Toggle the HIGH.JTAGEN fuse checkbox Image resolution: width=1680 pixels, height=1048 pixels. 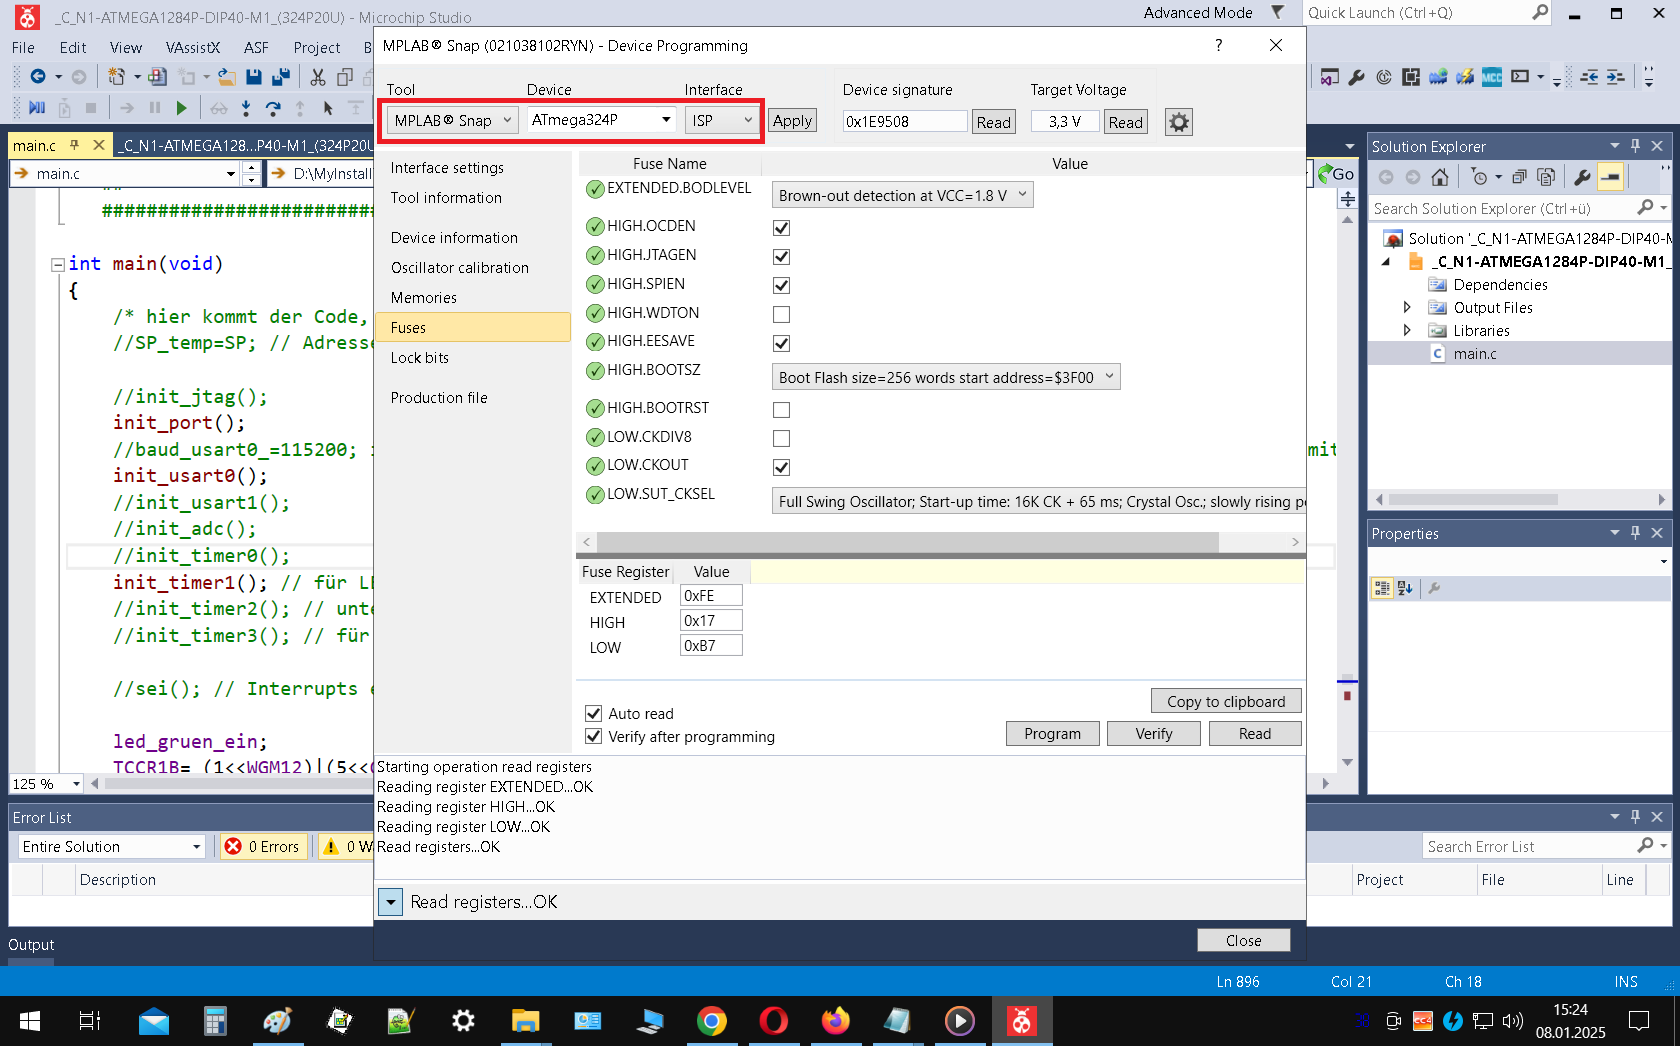click(782, 257)
